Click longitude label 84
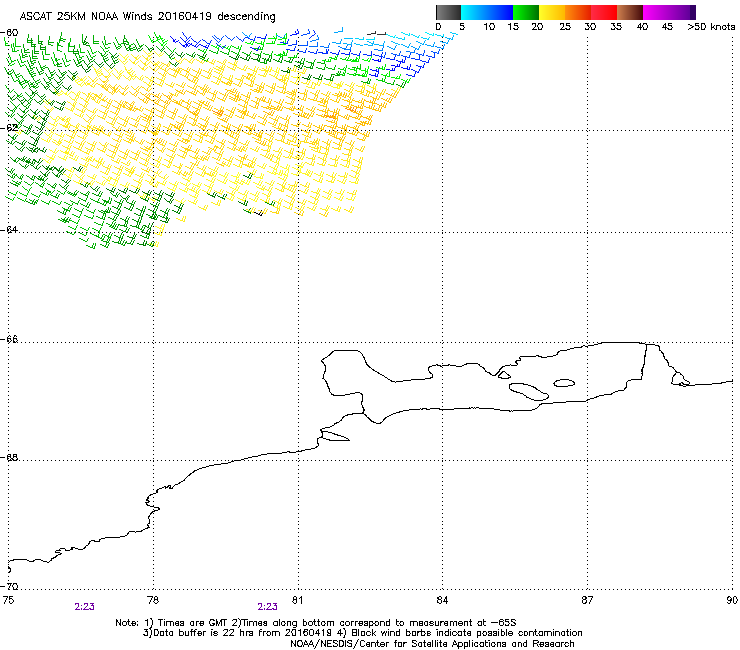This screenshot has height=650, width=740. (x=442, y=600)
